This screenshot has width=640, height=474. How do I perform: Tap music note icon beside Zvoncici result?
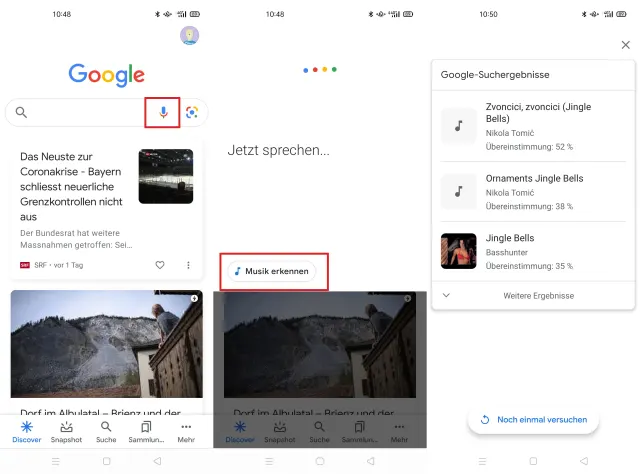458,126
